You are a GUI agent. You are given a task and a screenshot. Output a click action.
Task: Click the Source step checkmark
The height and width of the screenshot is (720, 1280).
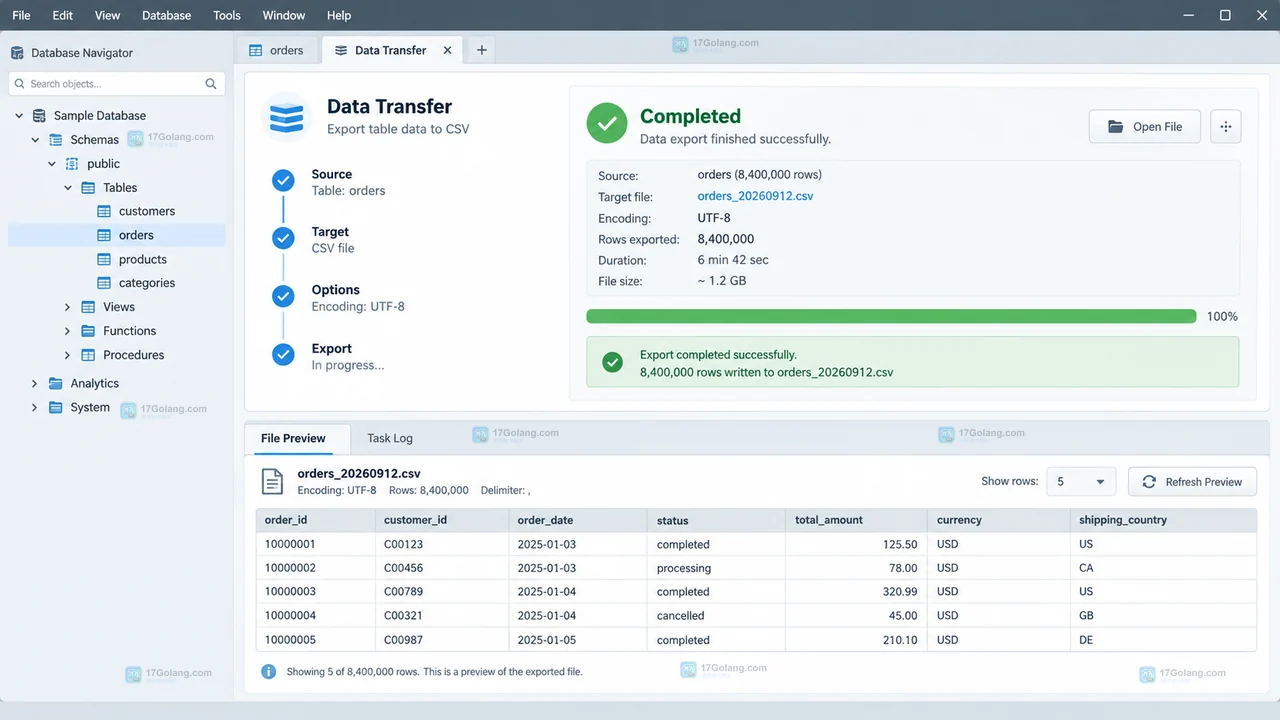click(x=283, y=181)
